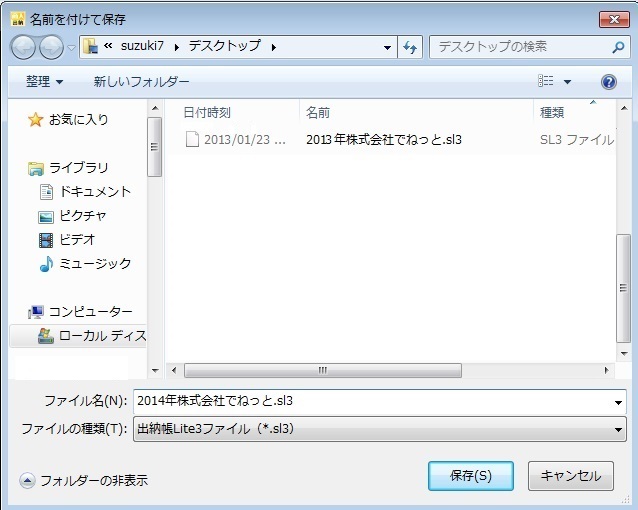The image size is (638, 510).
Task: Click the 2013/01/23 date cell
Action: pos(245,140)
